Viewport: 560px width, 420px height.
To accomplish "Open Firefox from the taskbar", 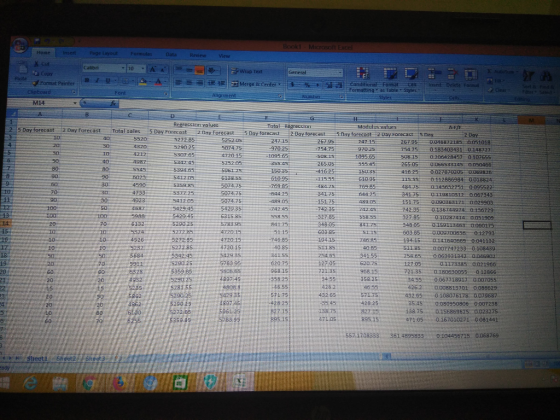I will pos(119,383).
